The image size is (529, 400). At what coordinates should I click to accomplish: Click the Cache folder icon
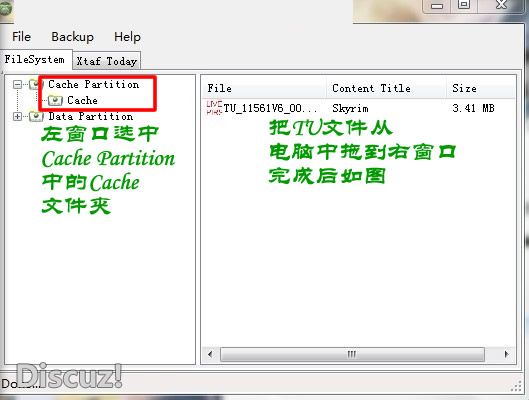pos(55,100)
